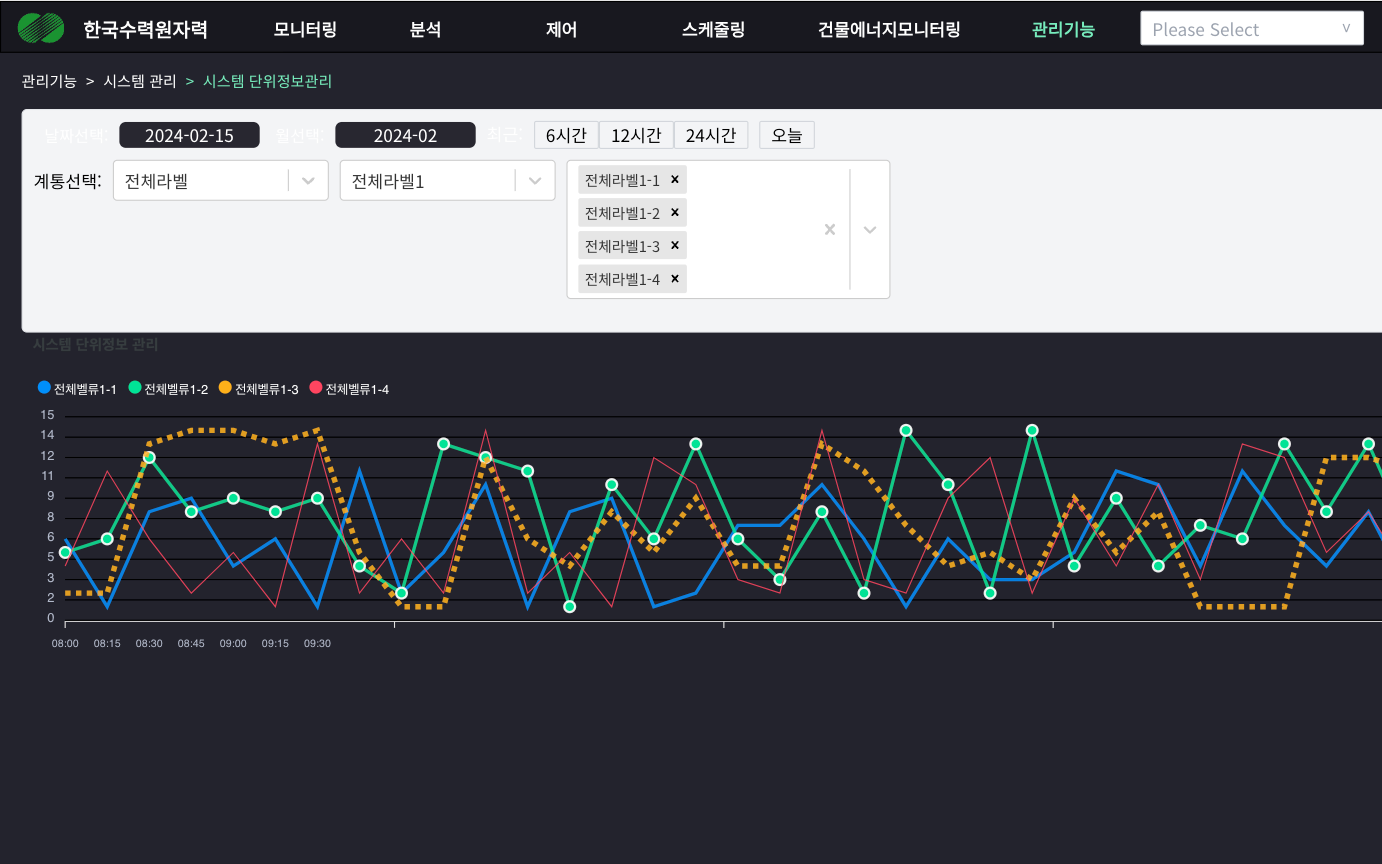Remove the 전체라벨1-4 tag

(675, 279)
